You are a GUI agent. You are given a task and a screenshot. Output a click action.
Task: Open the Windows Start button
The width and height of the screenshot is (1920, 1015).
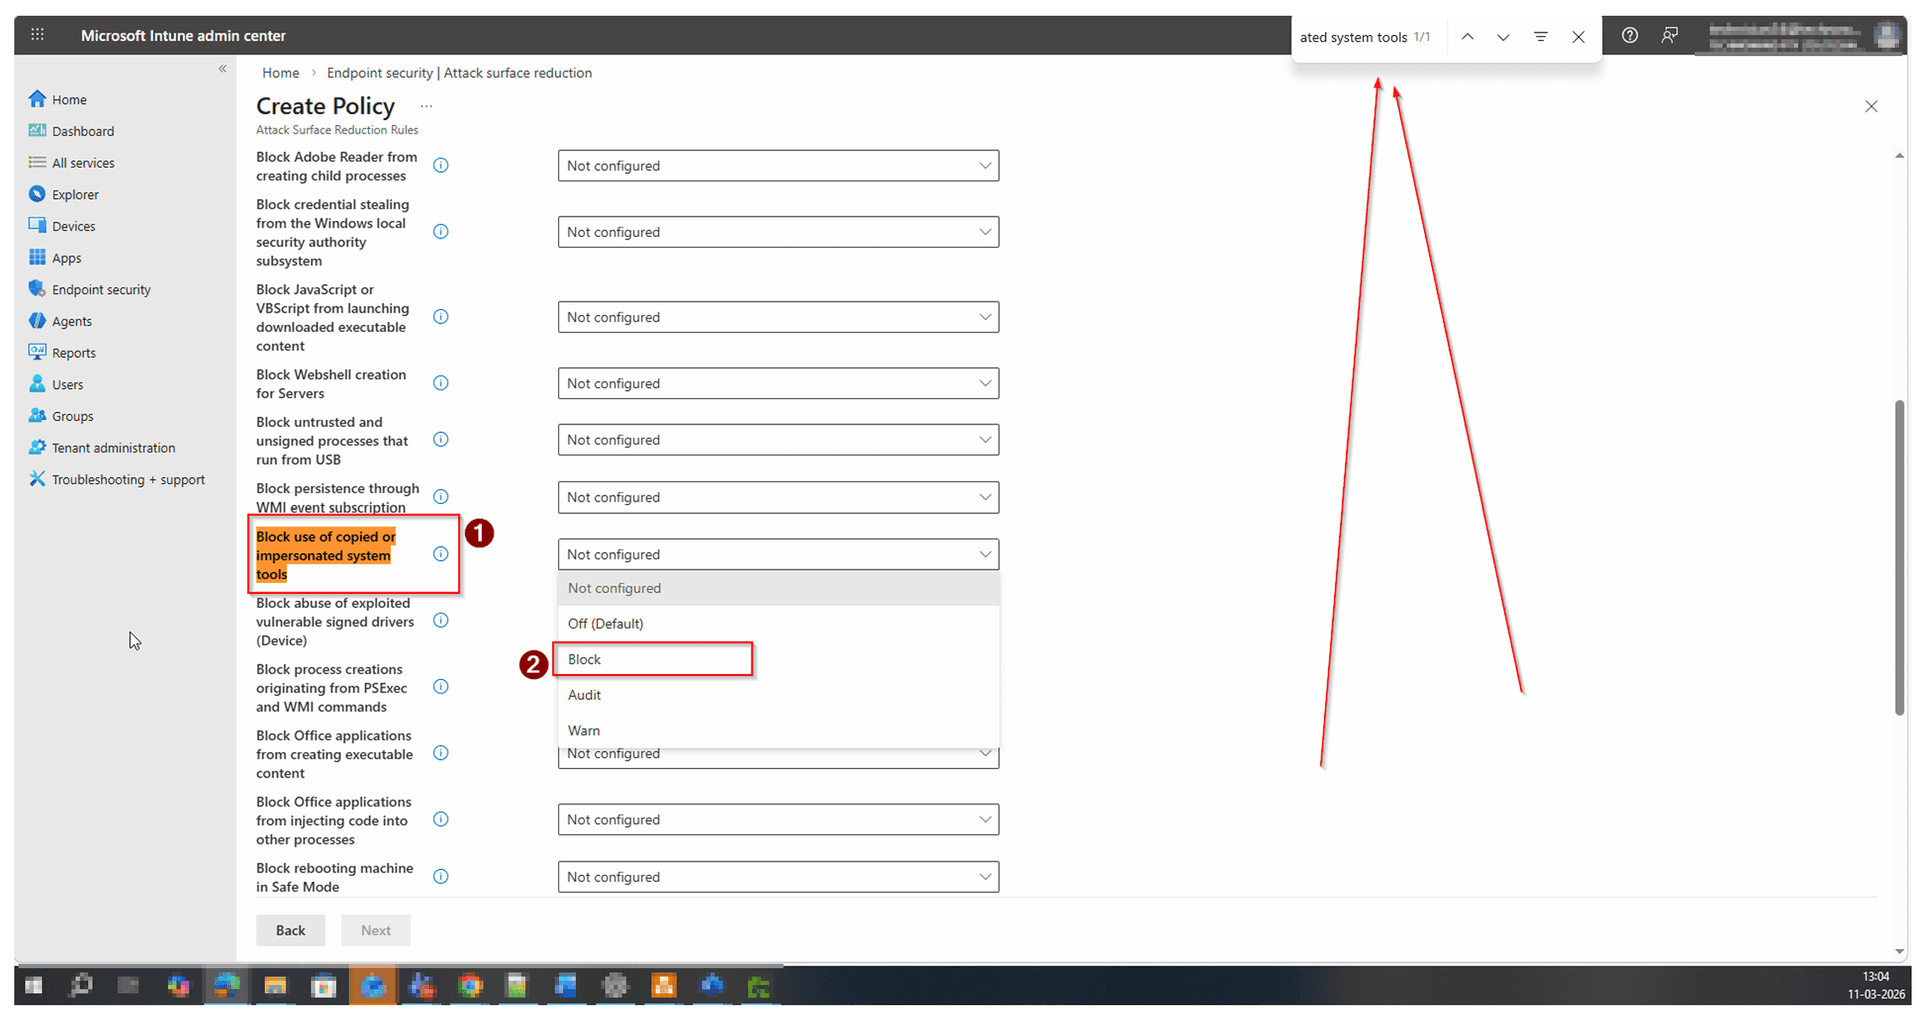(33, 986)
